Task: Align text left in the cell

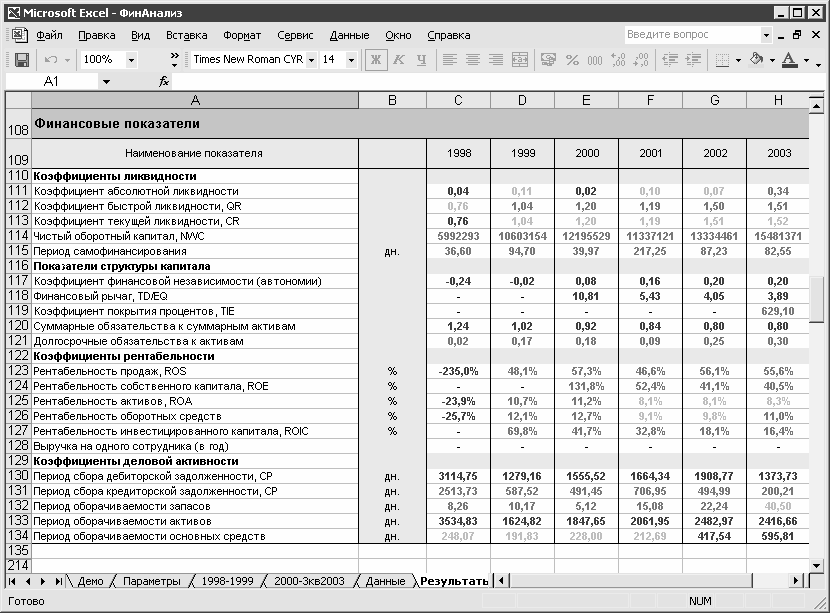Action: pos(449,60)
